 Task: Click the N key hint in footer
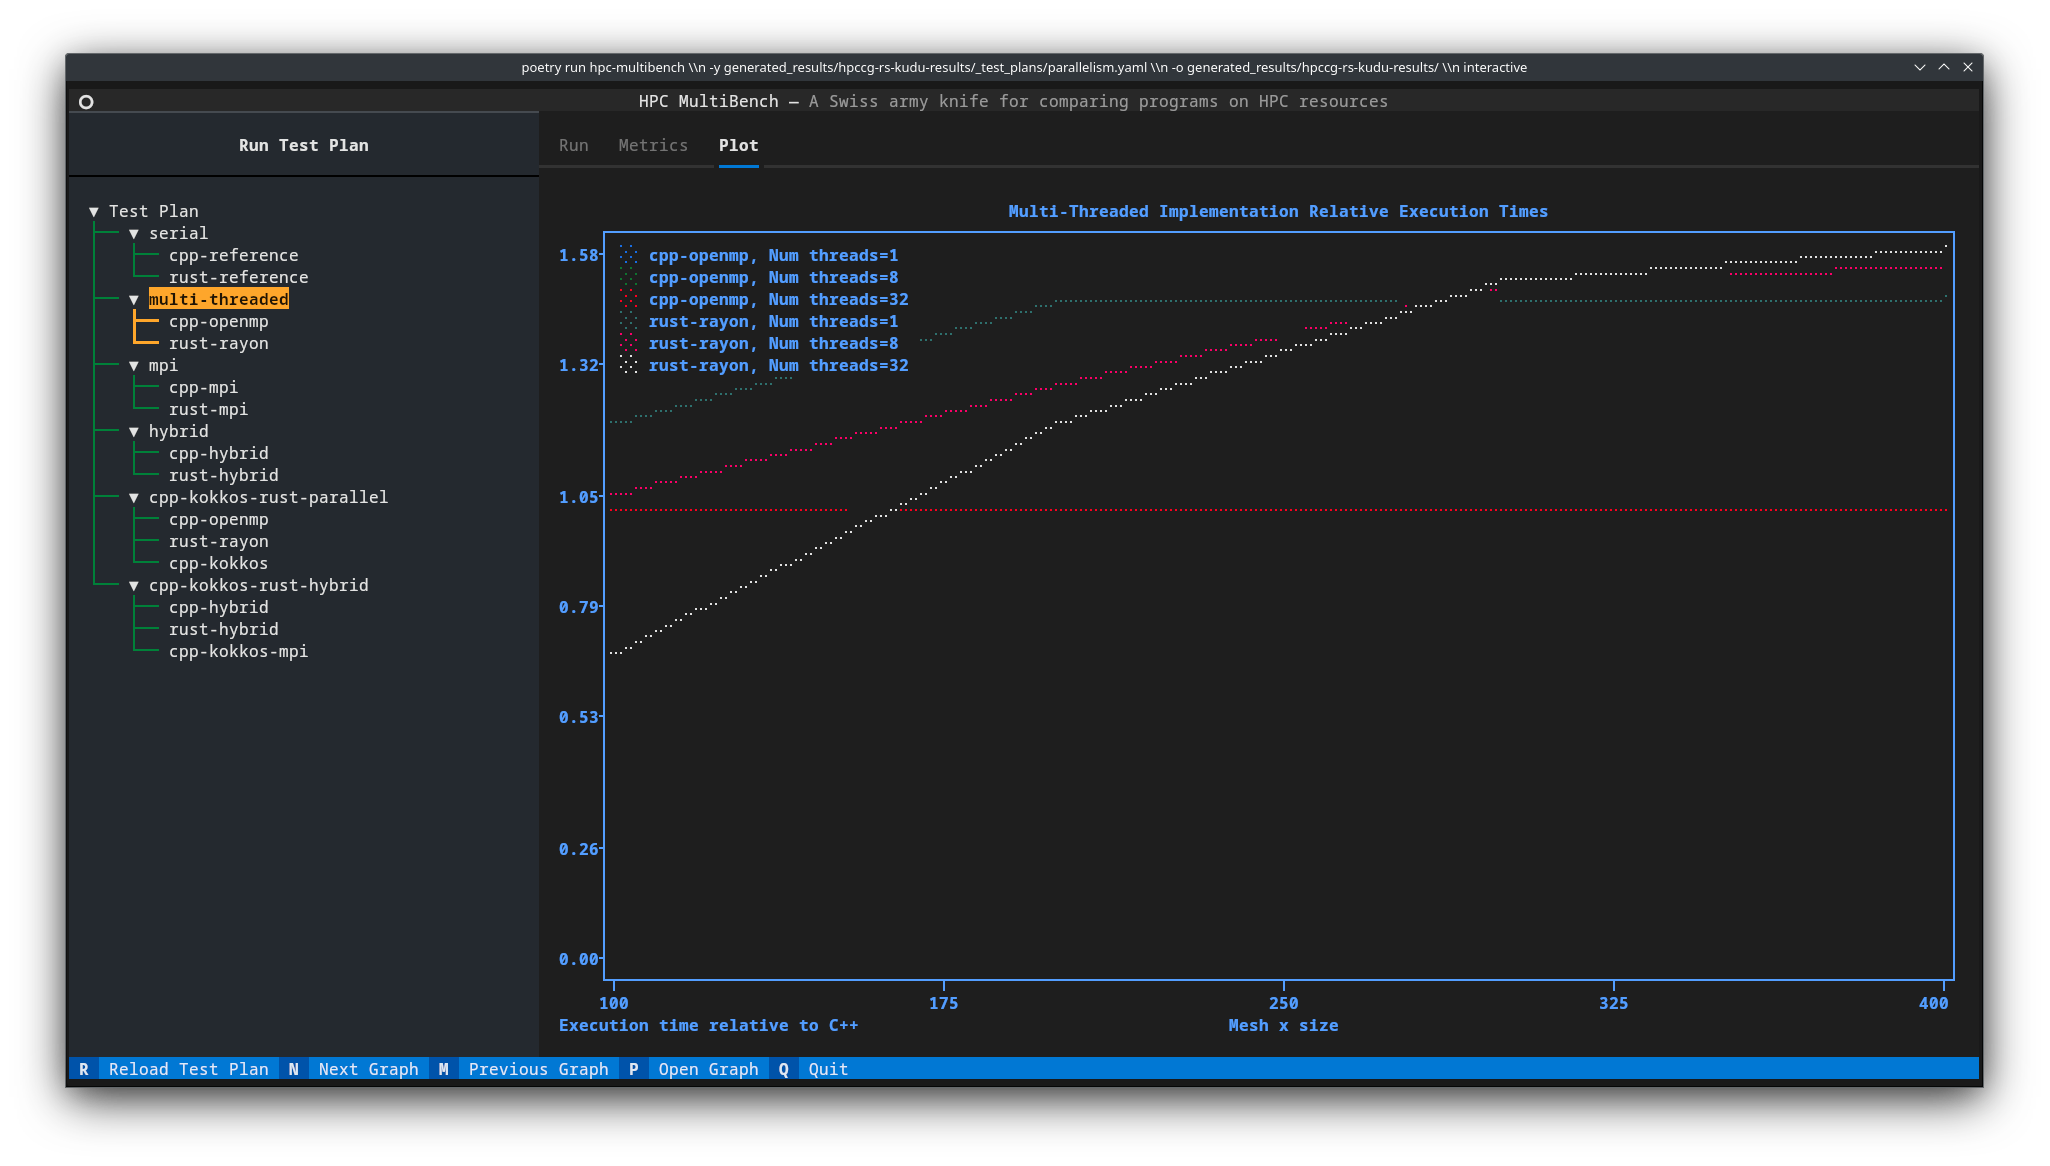293,1069
